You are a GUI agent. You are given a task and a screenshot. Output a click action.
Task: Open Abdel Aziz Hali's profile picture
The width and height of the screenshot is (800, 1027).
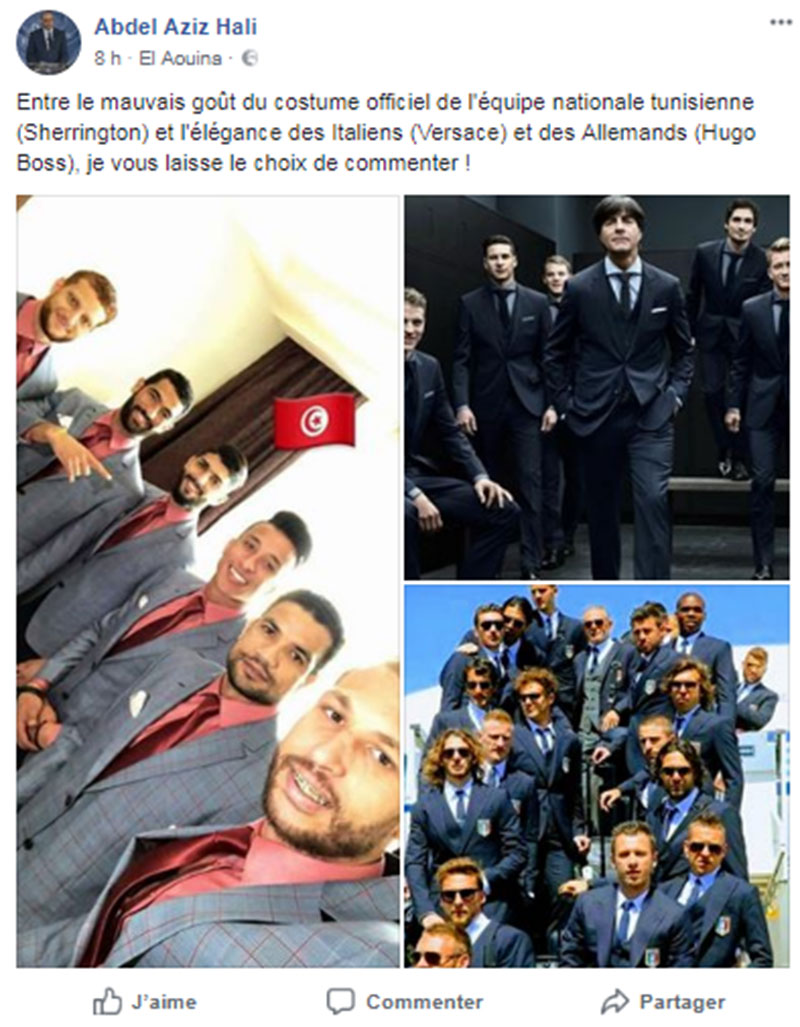pos(48,43)
